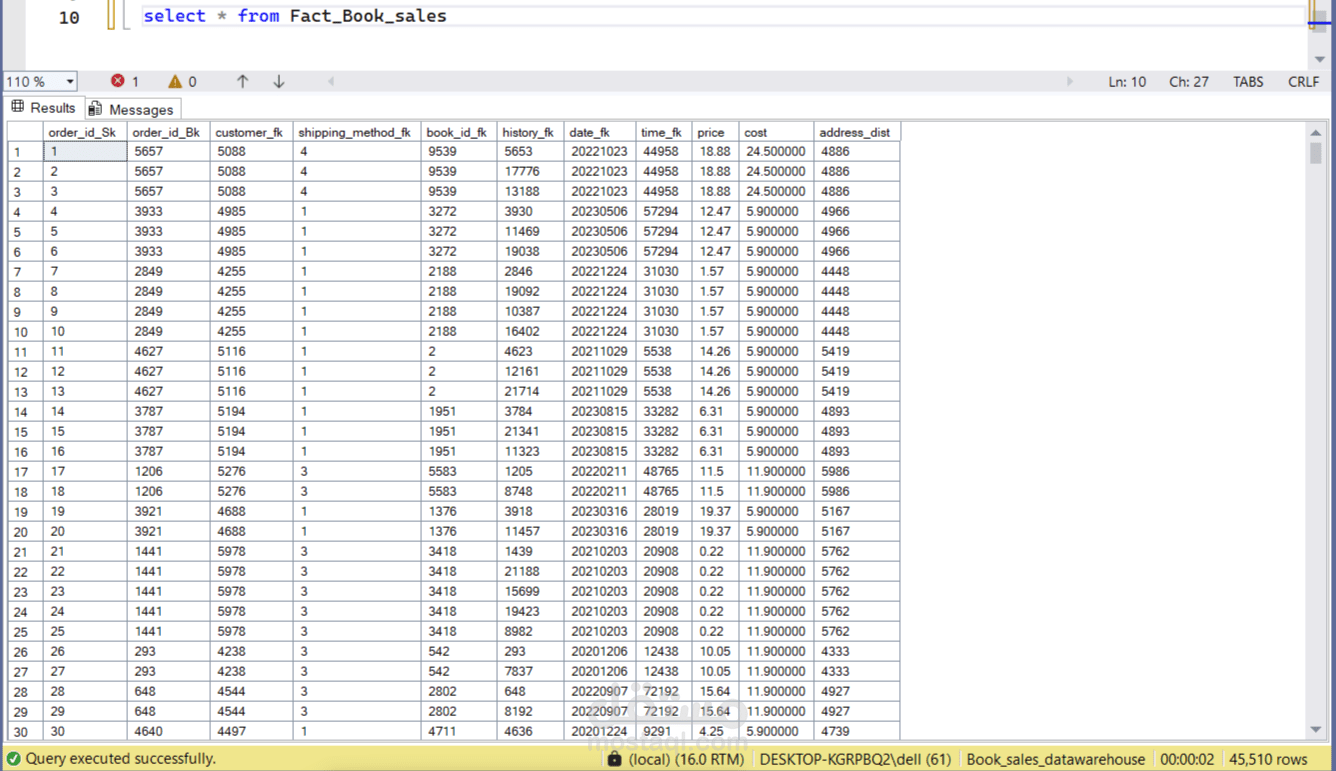Click history_fk cell '4636' in row 30
The height and width of the screenshot is (771, 1336).
pos(530,732)
